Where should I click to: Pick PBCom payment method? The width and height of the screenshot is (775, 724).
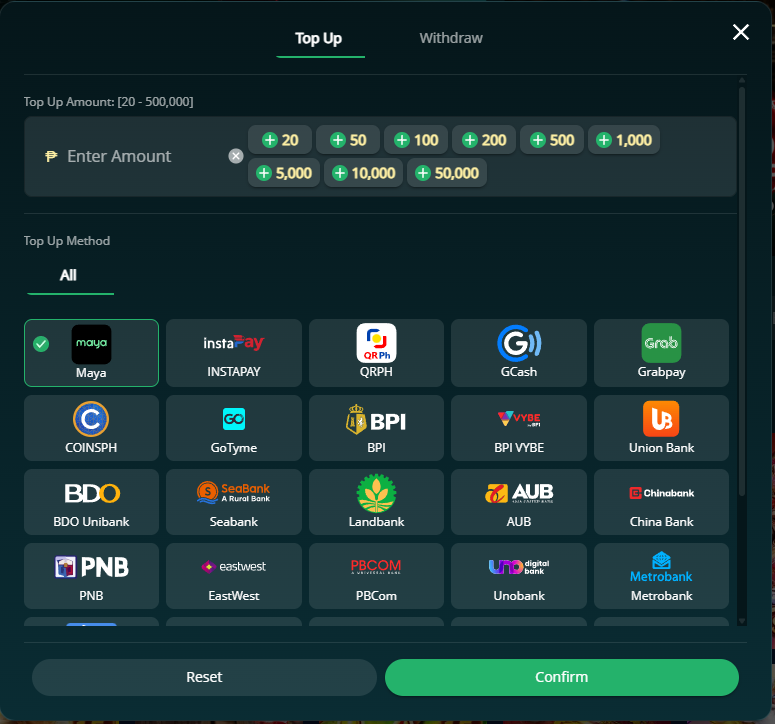click(x=376, y=576)
